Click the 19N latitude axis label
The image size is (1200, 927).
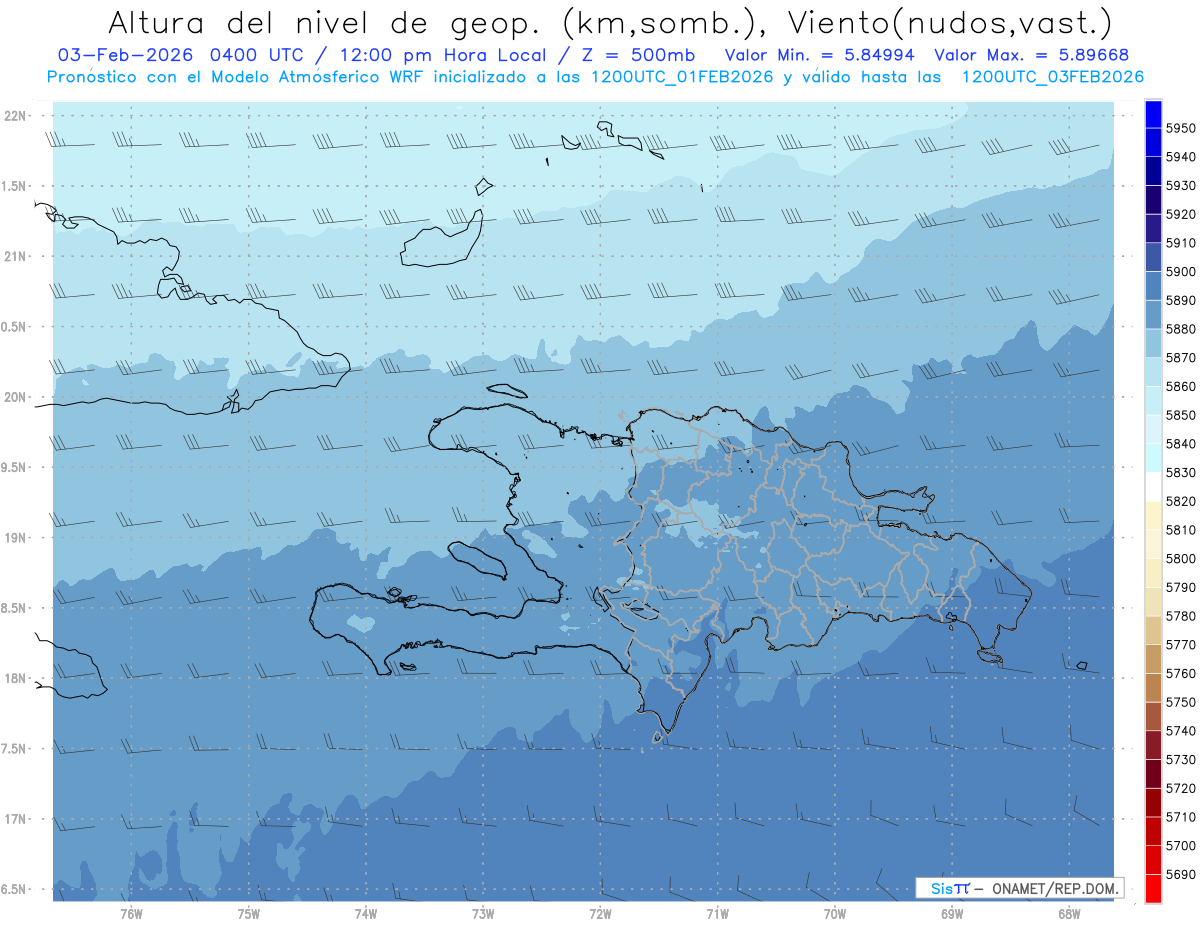[16, 538]
